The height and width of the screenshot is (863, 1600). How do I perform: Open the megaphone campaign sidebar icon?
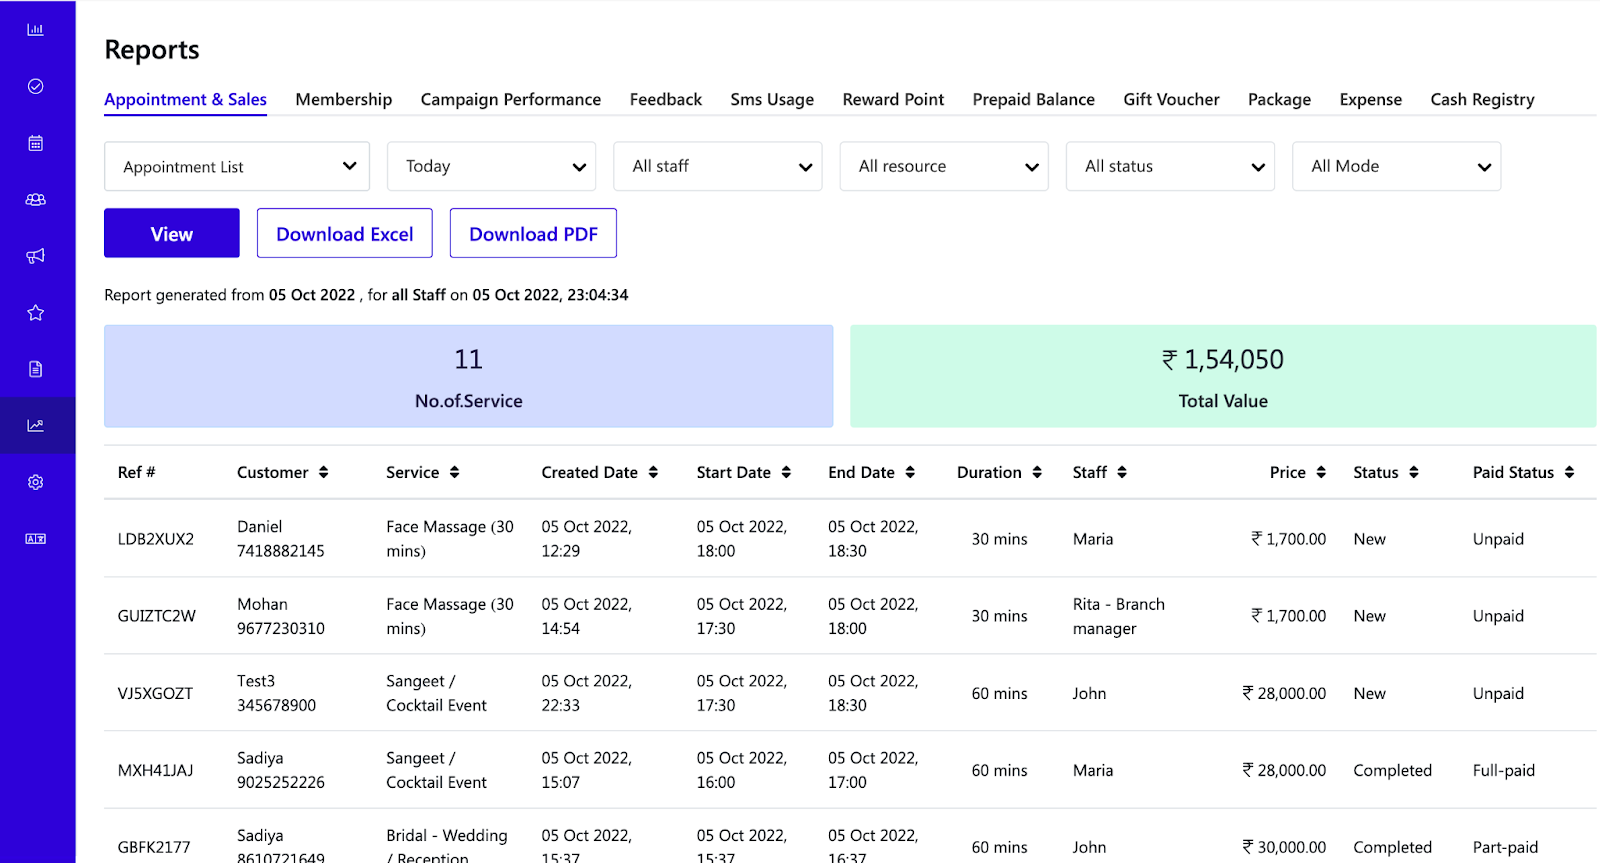coord(36,256)
